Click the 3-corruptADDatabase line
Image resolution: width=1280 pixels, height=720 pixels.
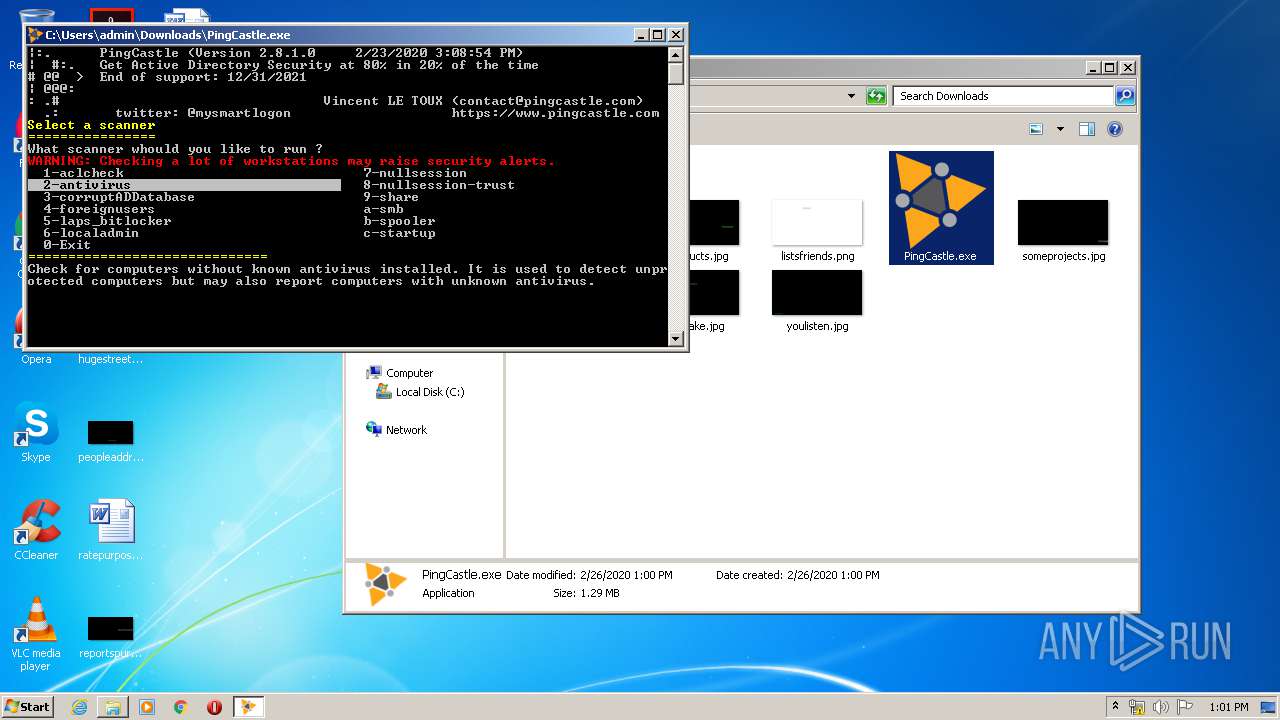point(119,197)
